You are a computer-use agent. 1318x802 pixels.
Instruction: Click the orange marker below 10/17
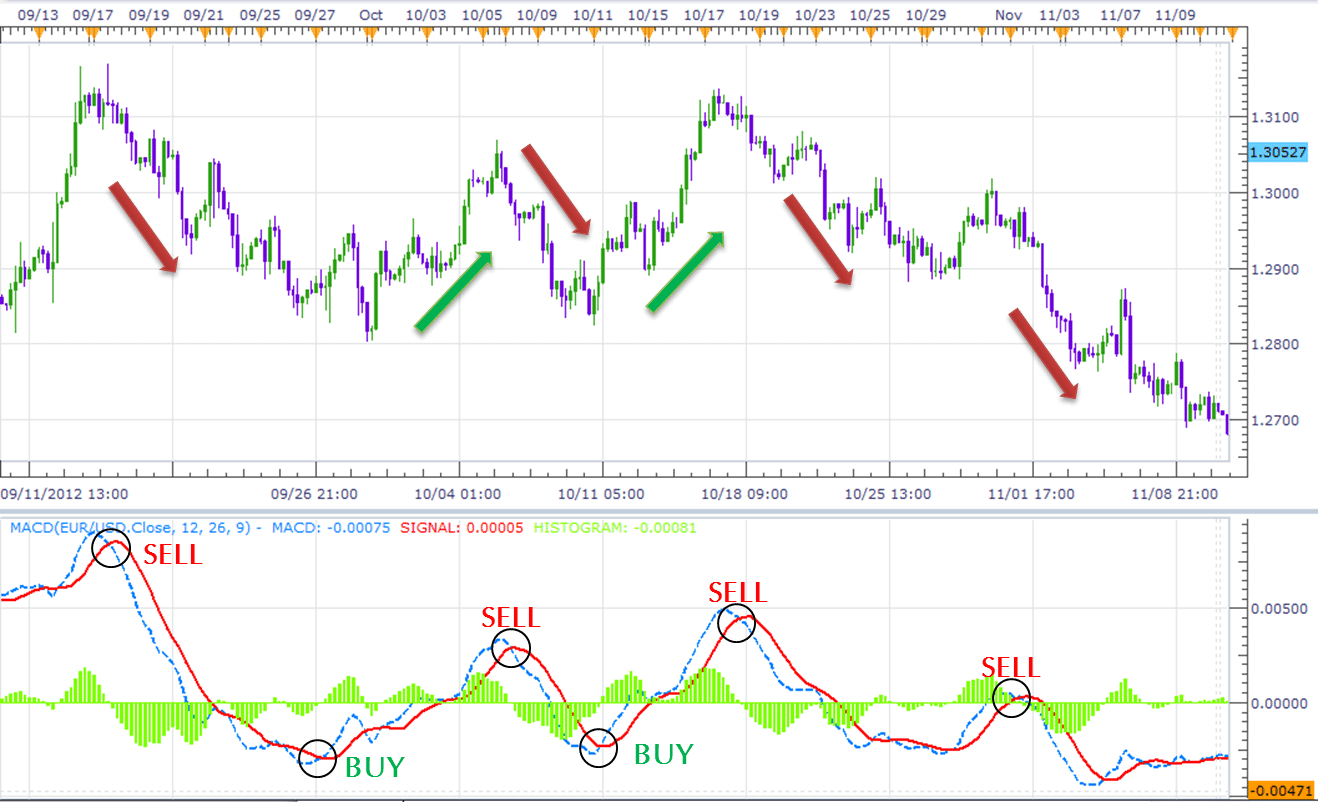pyautogui.click(x=705, y=33)
